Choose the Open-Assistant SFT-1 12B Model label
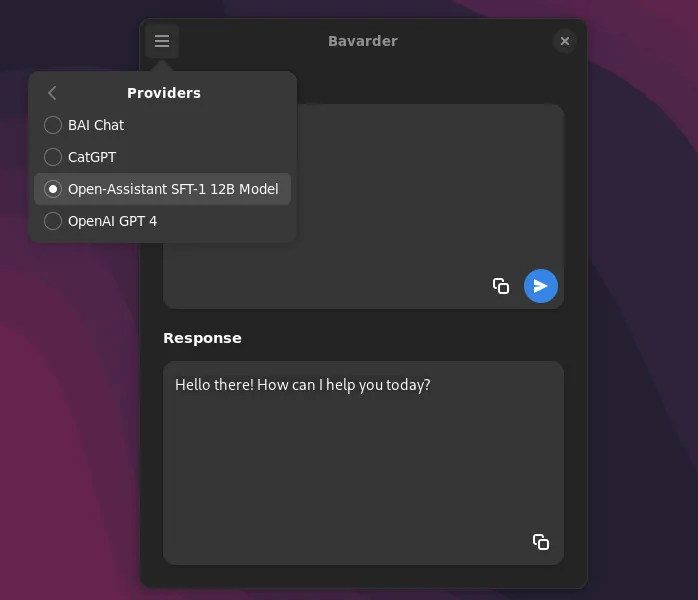 click(173, 189)
